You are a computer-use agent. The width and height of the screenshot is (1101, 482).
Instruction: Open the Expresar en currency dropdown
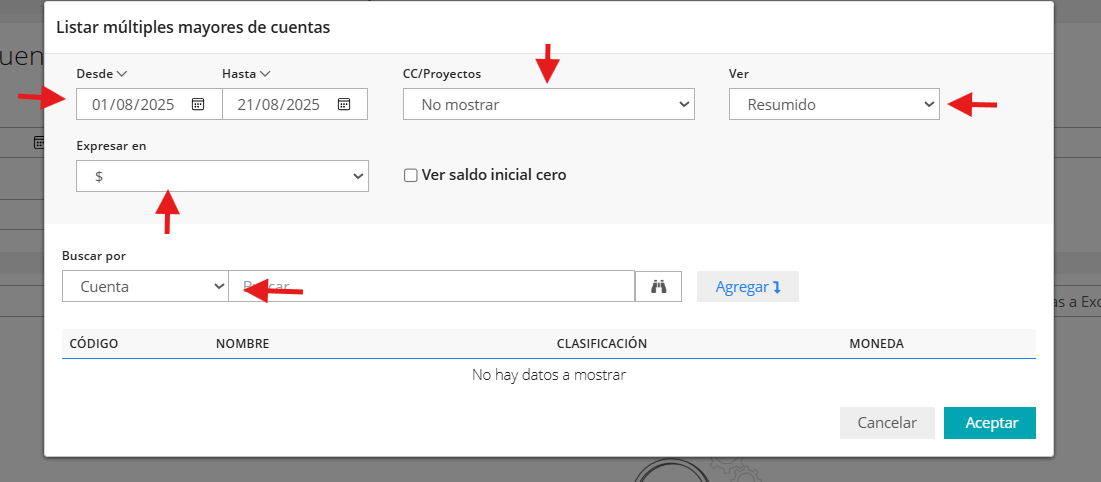[222, 176]
